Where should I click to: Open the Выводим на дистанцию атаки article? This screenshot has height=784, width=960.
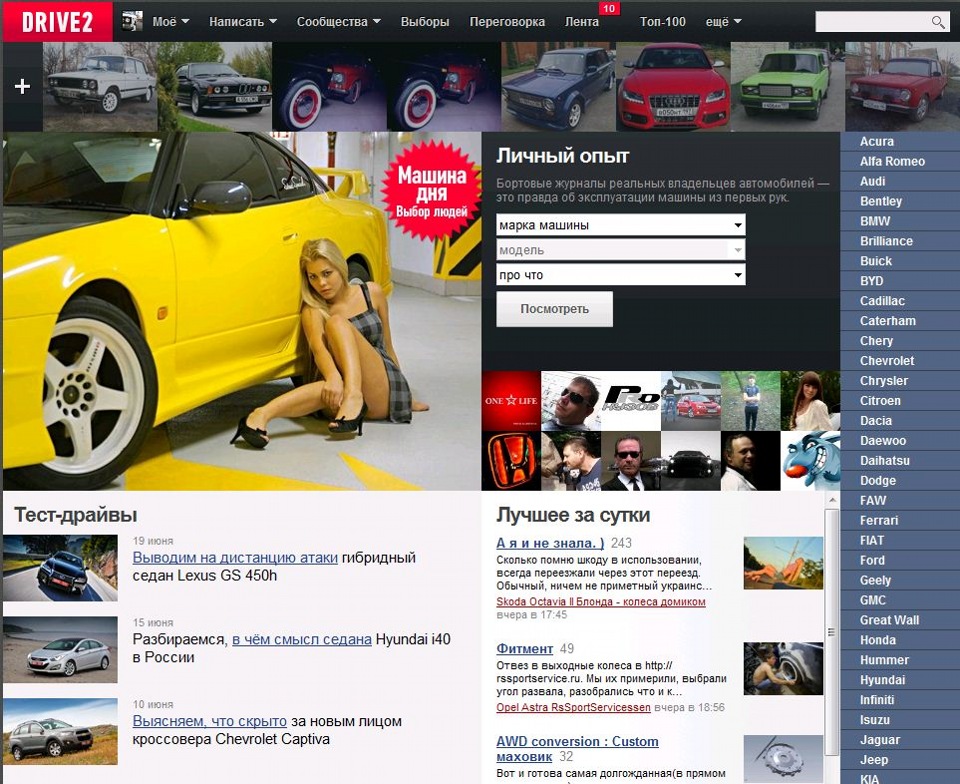(x=235, y=558)
